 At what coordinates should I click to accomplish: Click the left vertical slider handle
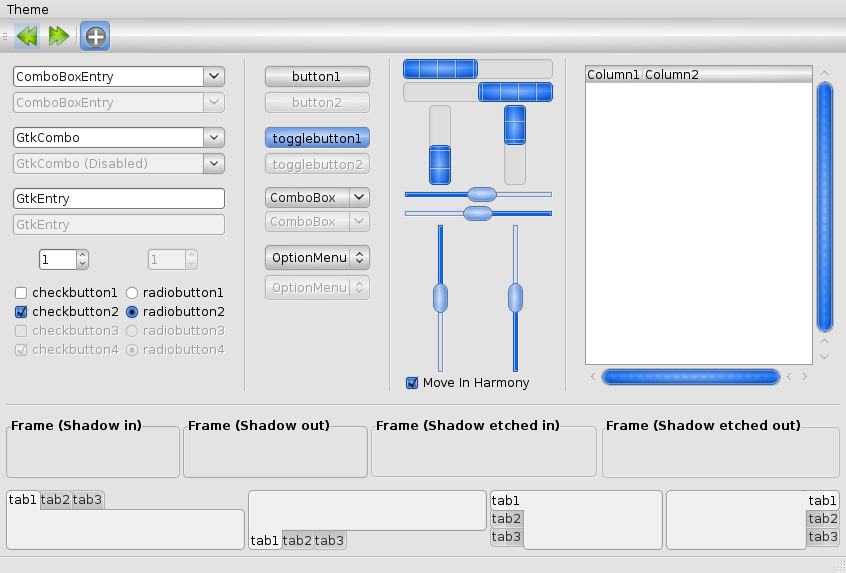(440, 298)
